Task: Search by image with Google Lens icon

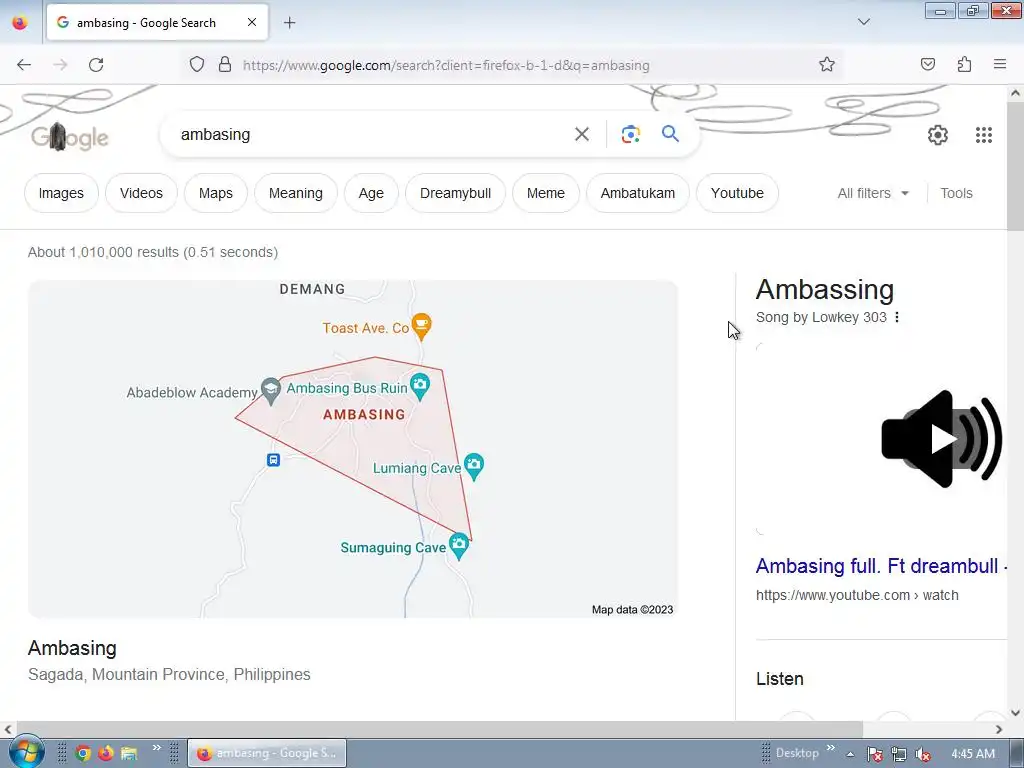Action: click(x=630, y=135)
